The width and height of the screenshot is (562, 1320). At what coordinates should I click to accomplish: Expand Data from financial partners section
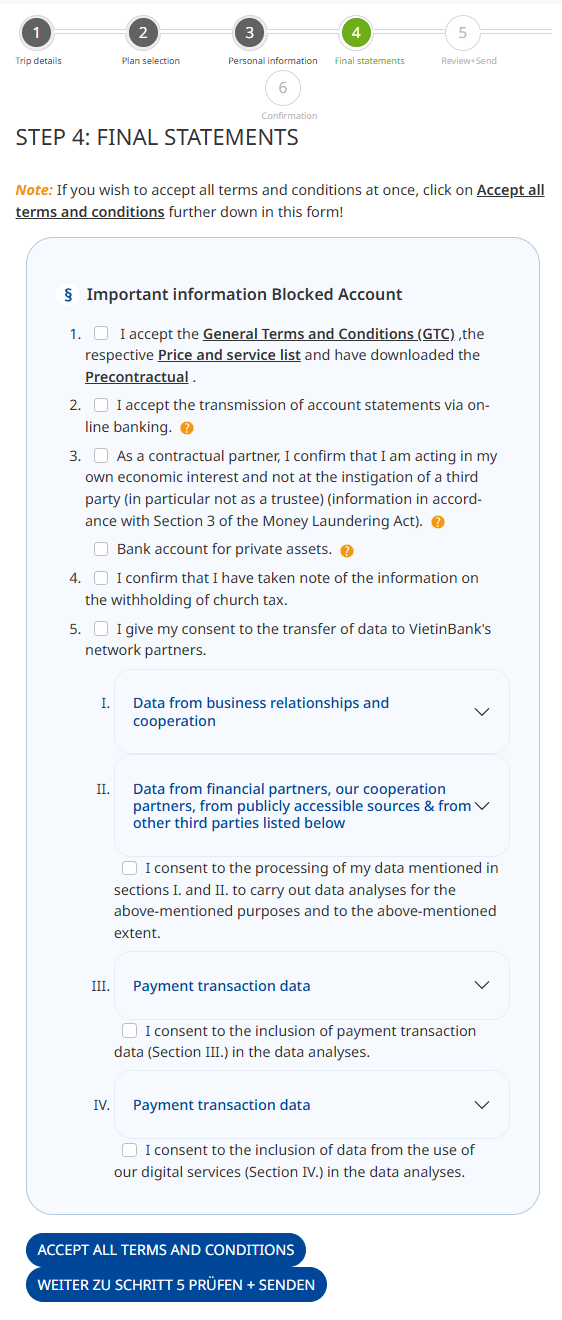pos(312,806)
